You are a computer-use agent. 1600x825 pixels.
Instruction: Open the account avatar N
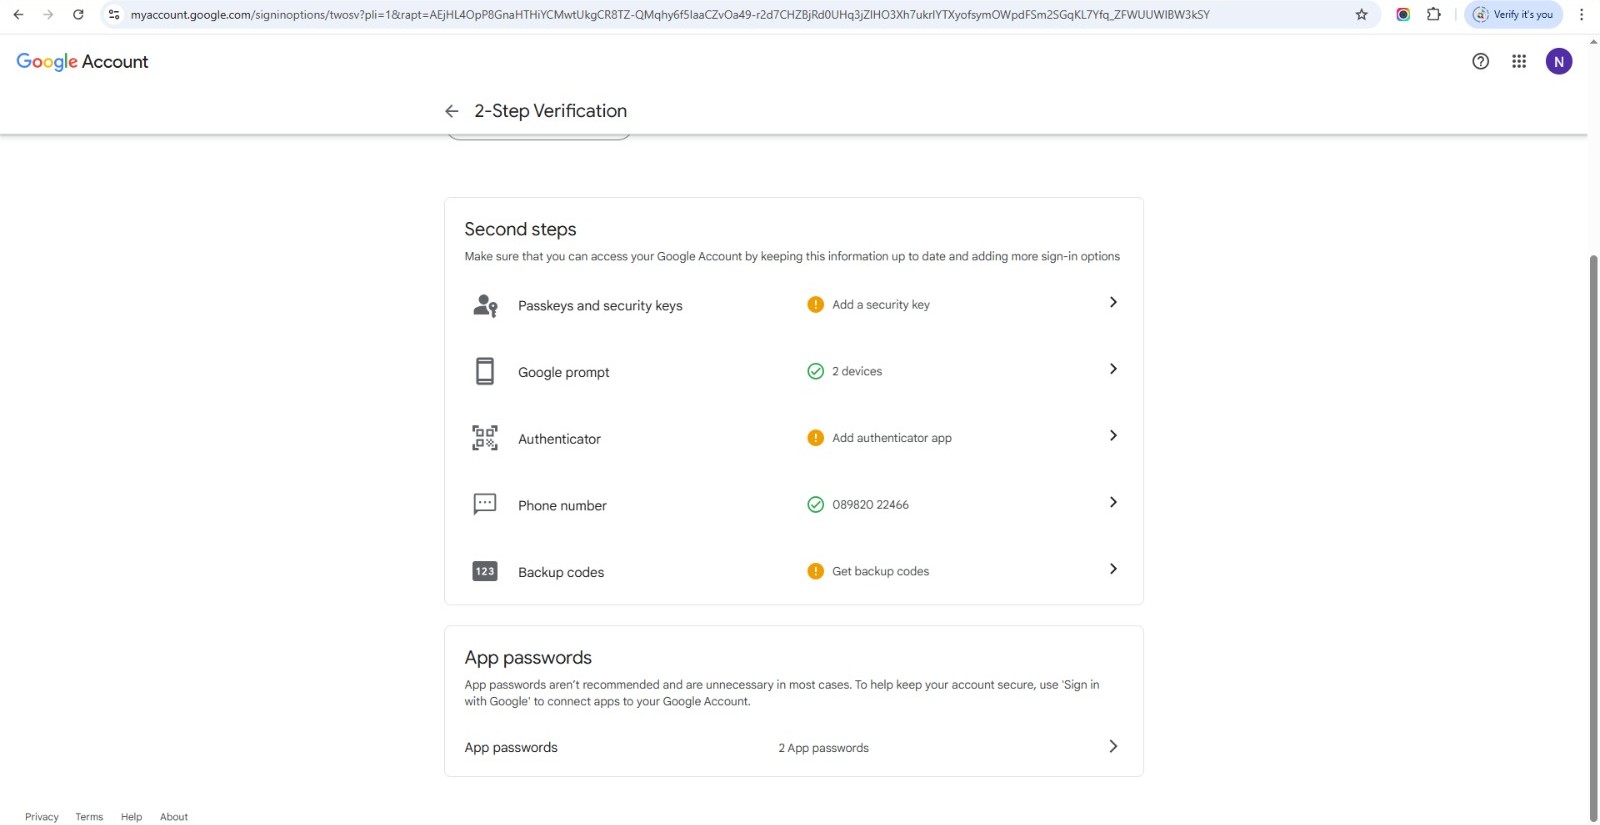point(1558,62)
